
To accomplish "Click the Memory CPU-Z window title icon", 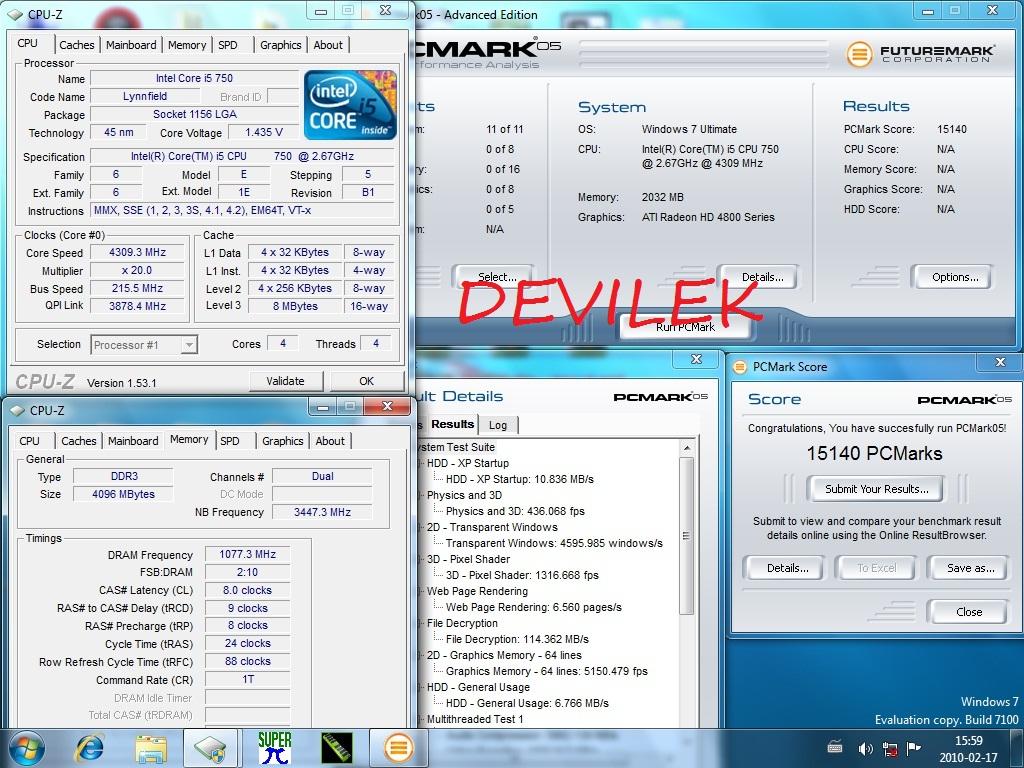I will (x=17, y=410).
